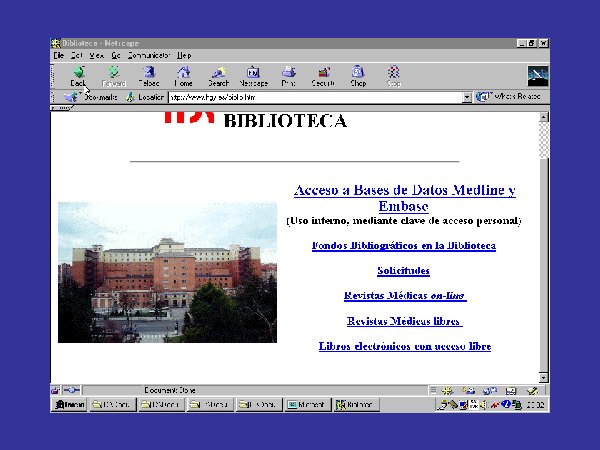Viewport: 600px width, 450px height.
Task: Click the vertical scrollbar thumb
Action: pos(544,266)
